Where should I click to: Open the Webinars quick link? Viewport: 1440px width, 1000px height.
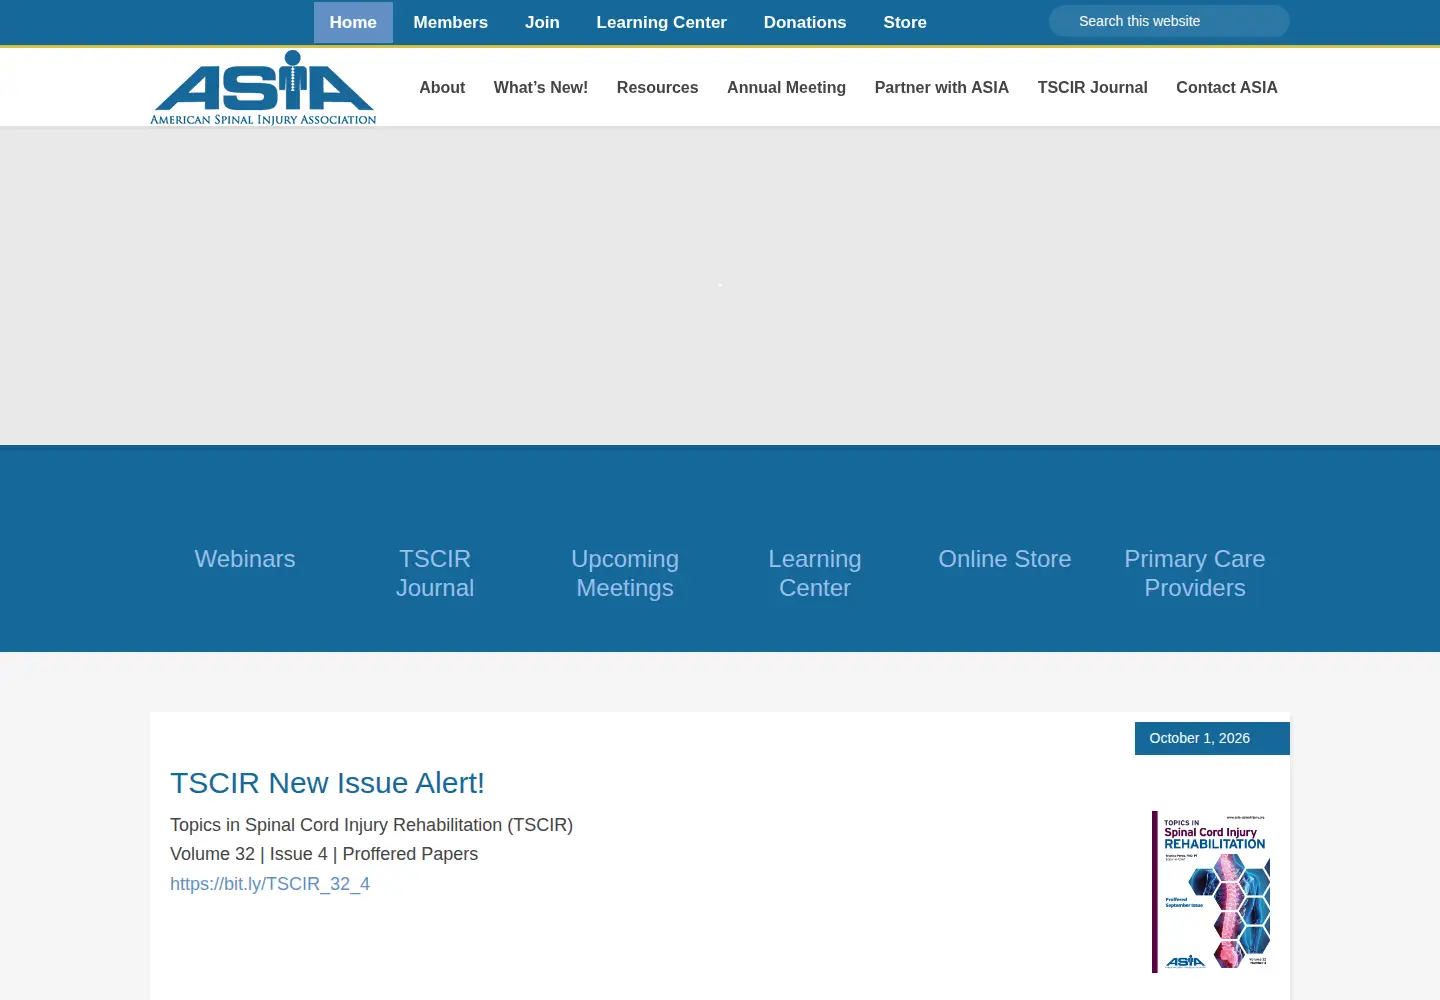click(x=245, y=559)
